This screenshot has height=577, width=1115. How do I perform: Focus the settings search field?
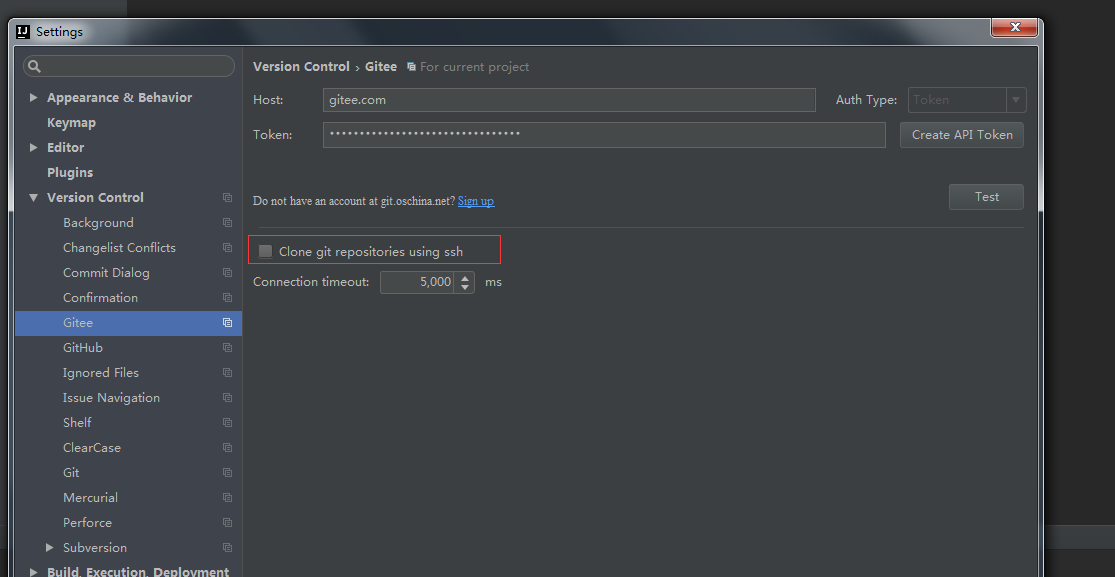coord(129,66)
